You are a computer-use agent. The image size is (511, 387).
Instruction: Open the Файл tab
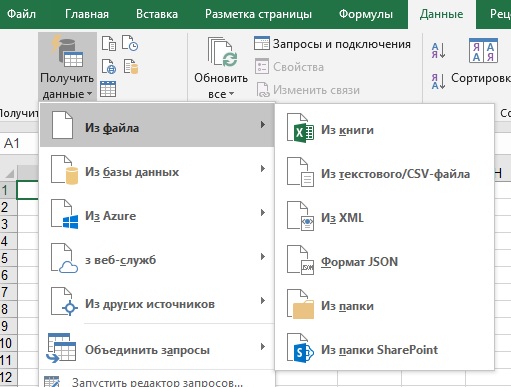pos(21,14)
